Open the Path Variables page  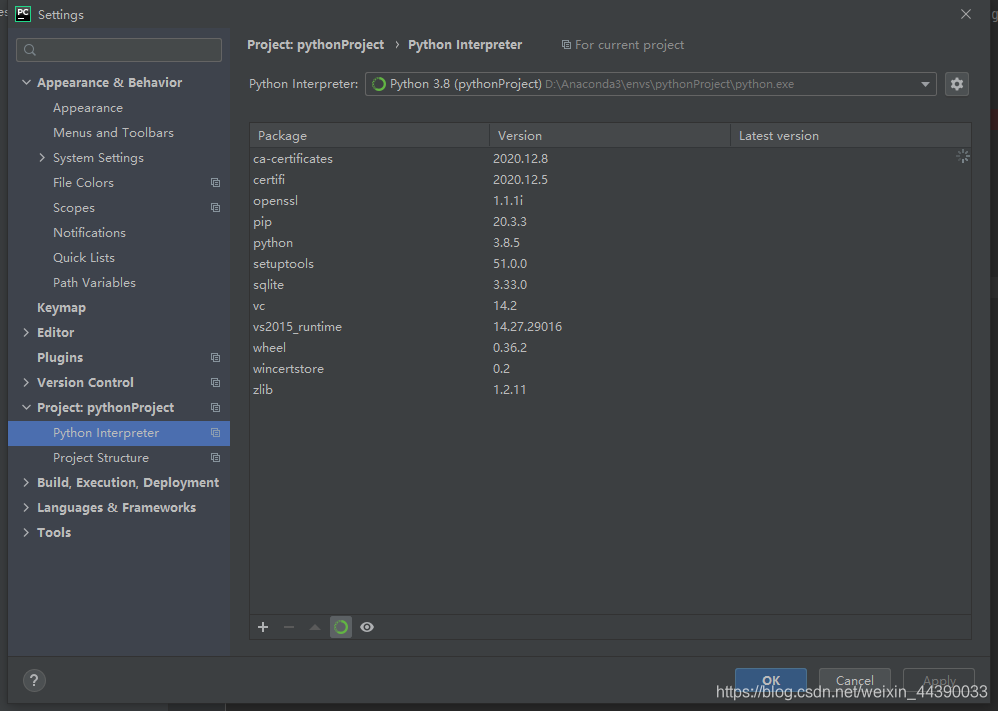(x=94, y=283)
